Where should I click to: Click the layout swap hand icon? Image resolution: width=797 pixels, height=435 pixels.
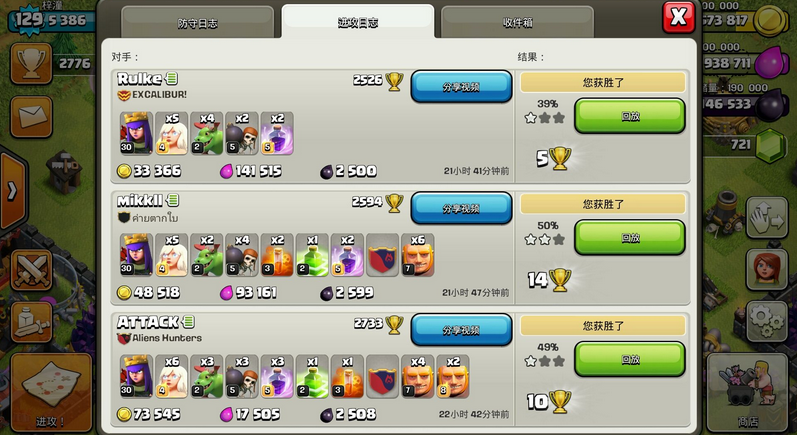click(767, 219)
